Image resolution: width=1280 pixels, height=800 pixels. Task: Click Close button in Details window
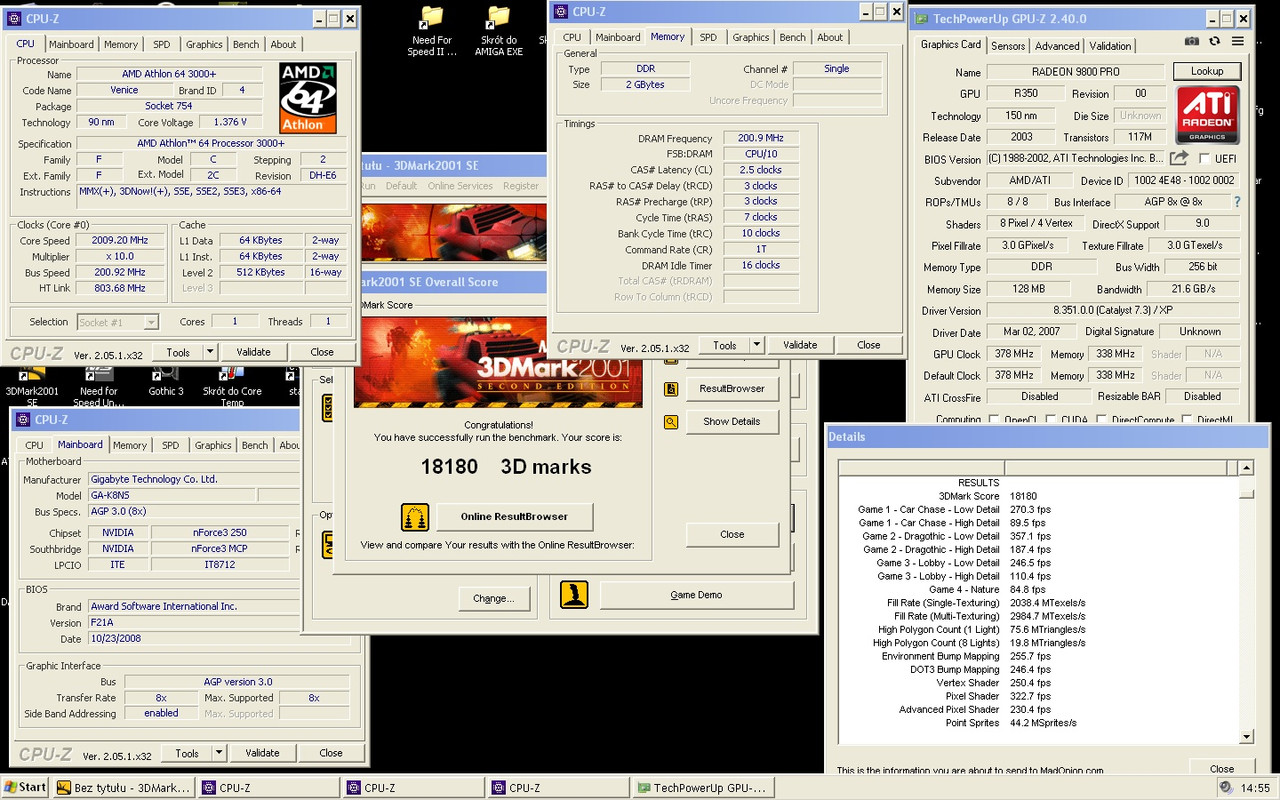coord(1222,769)
